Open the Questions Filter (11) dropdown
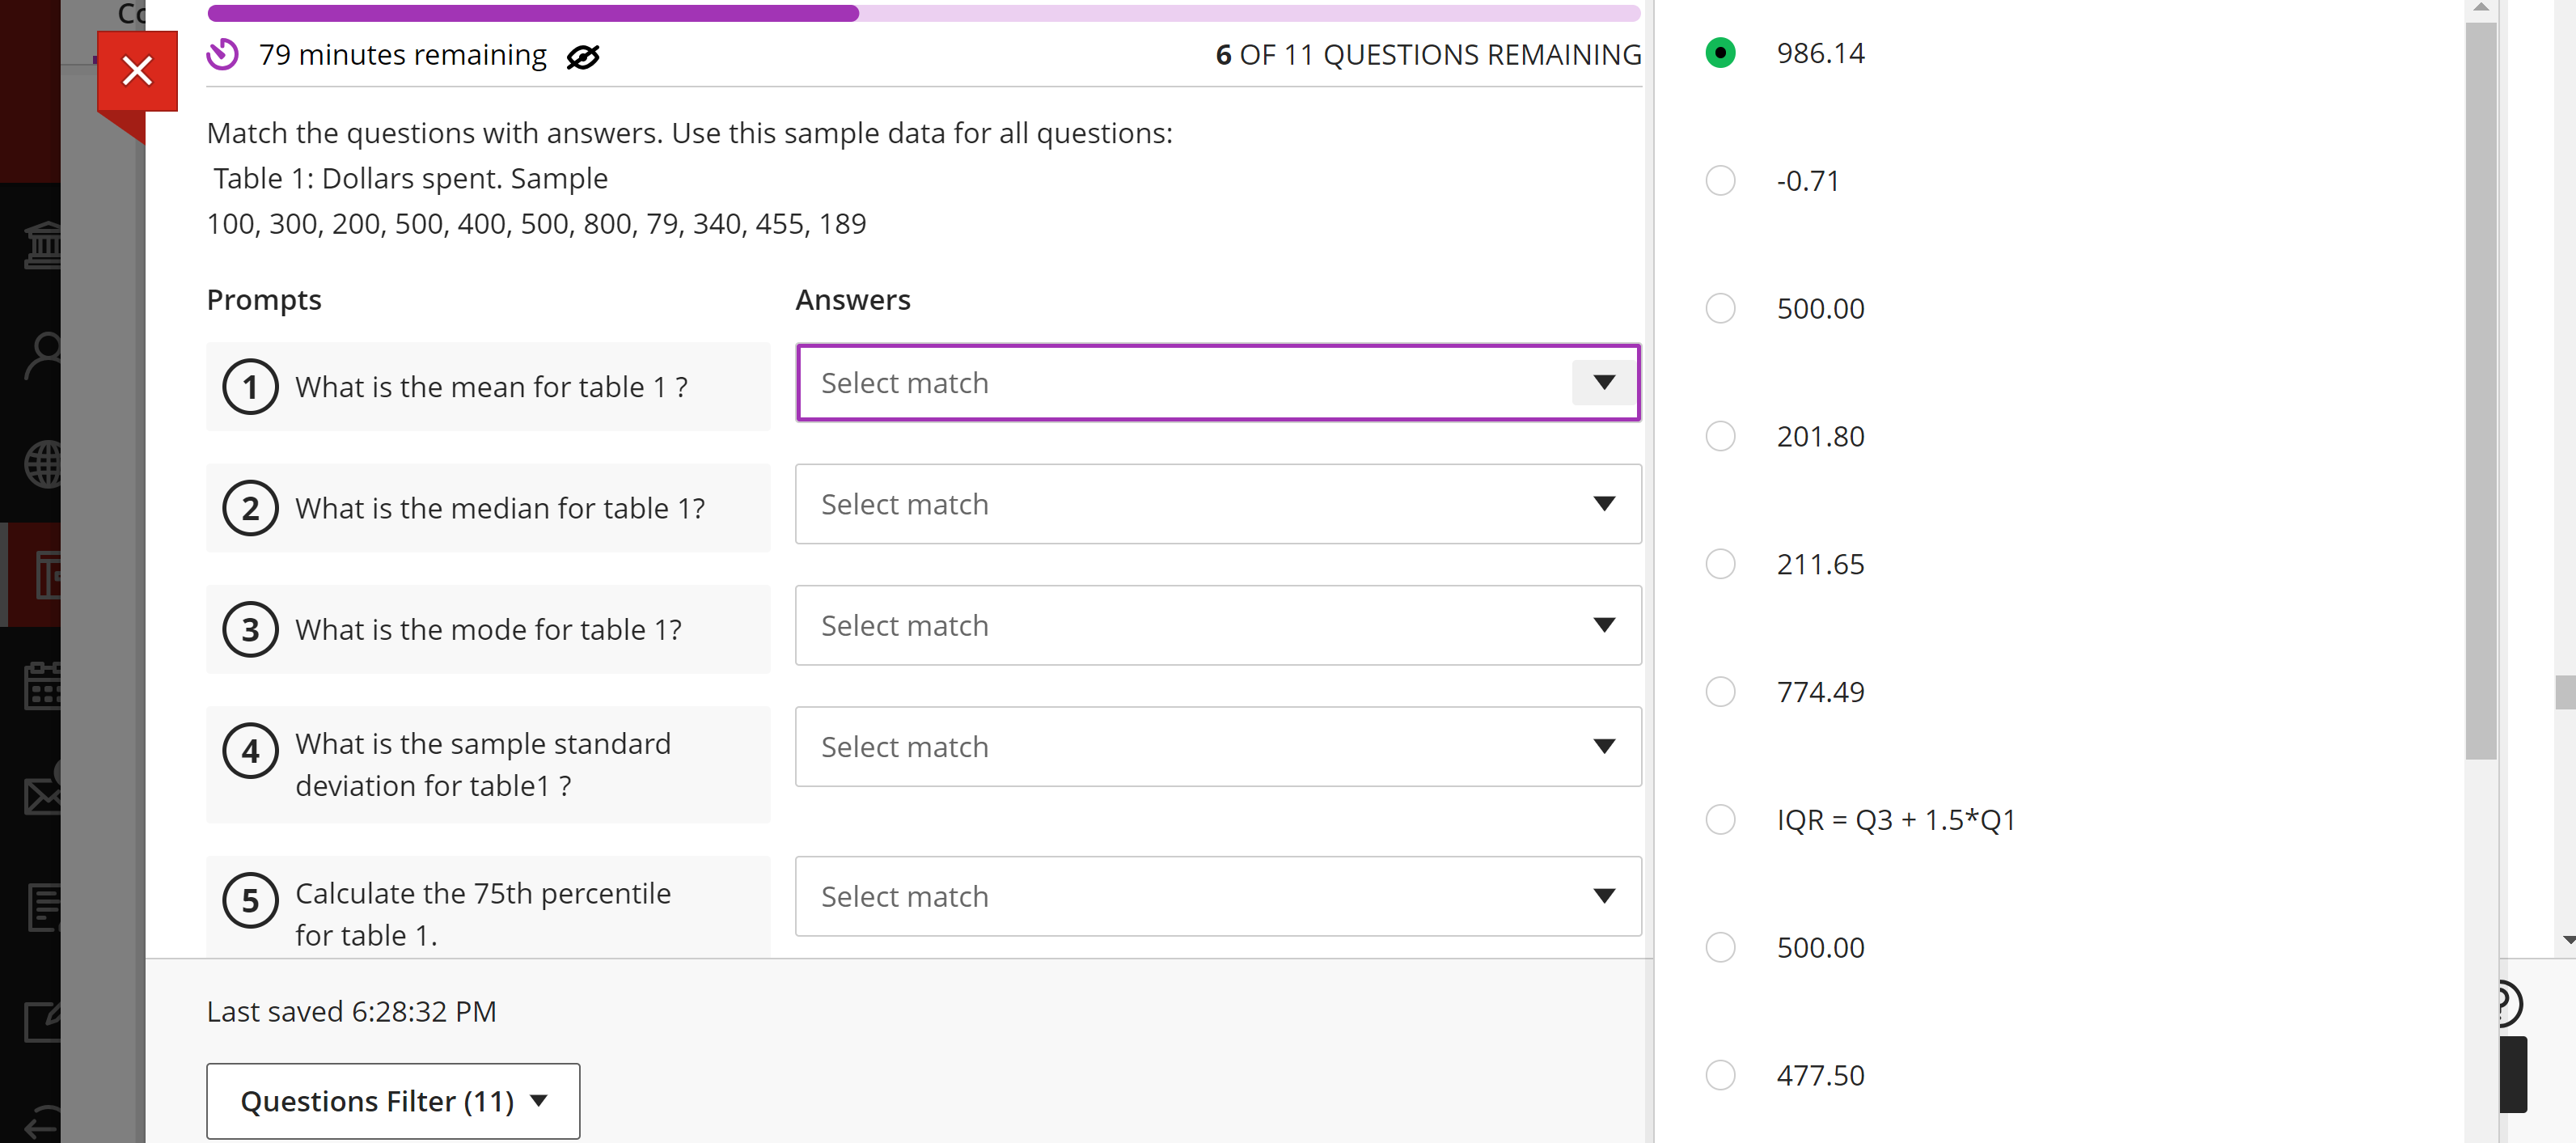 point(392,1100)
